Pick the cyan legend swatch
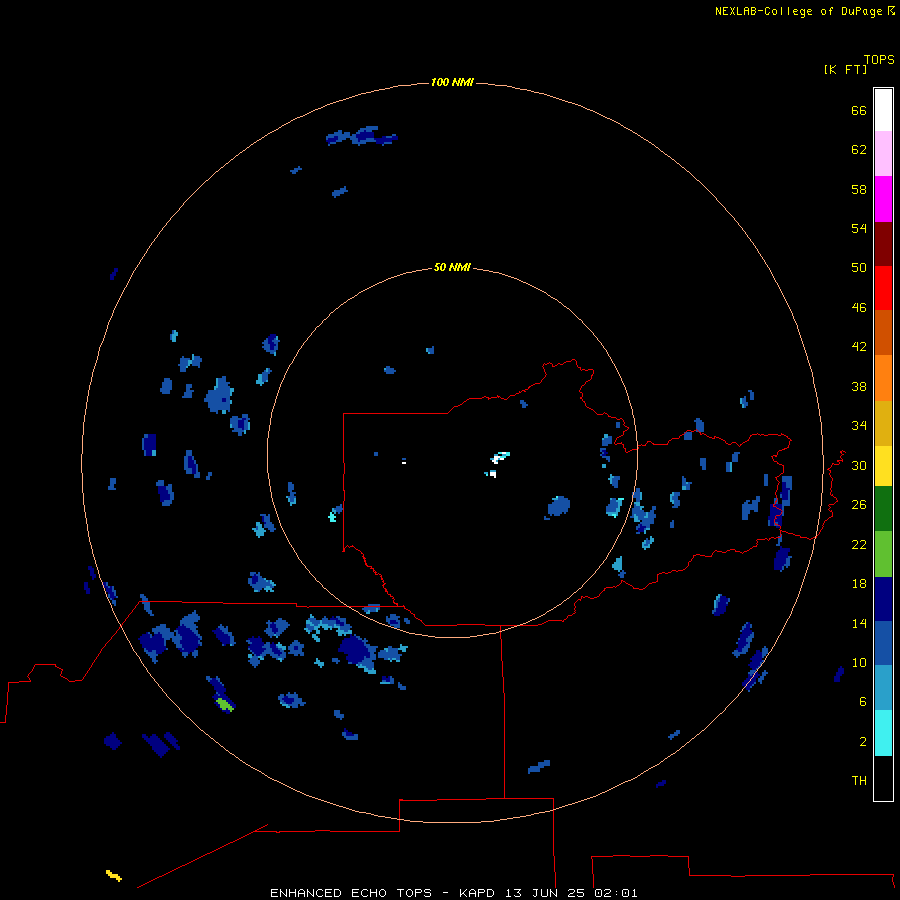The image size is (900, 900). click(x=883, y=733)
